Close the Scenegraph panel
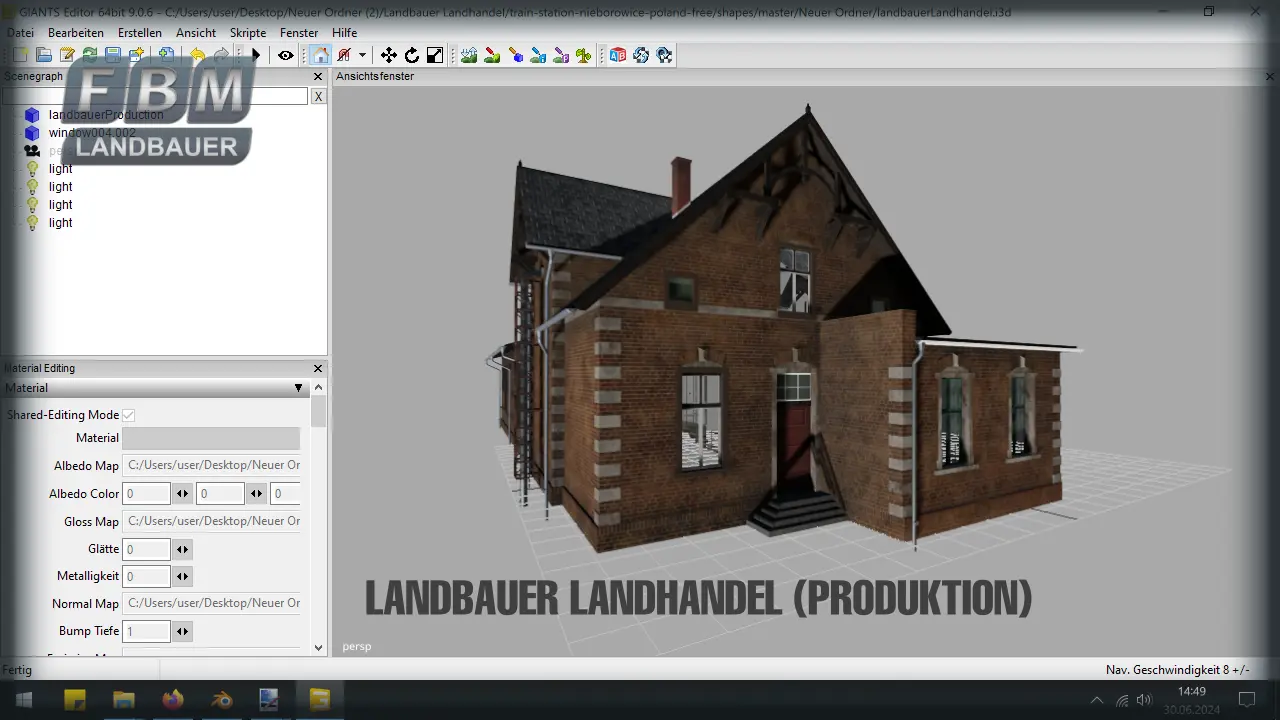The image size is (1280, 720). 318,76
